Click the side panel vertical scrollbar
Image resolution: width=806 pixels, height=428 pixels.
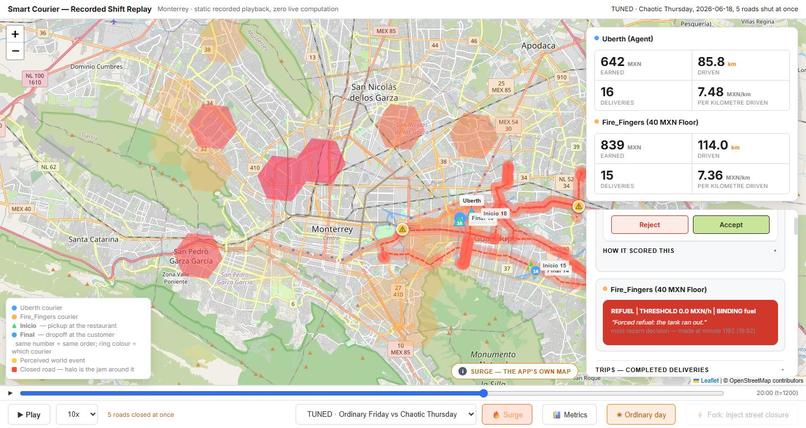coord(796,226)
